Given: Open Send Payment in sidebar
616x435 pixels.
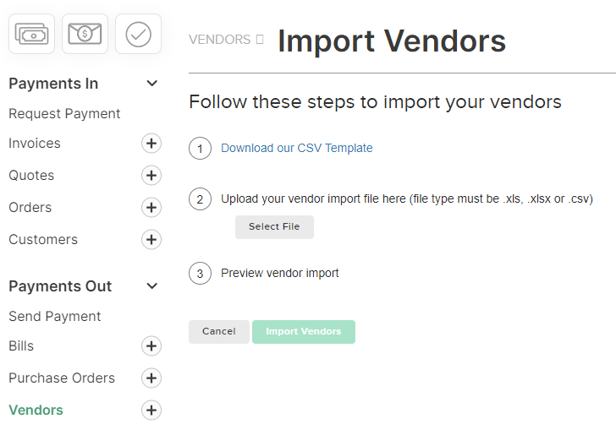Looking at the screenshot, I should (x=55, y=316).
